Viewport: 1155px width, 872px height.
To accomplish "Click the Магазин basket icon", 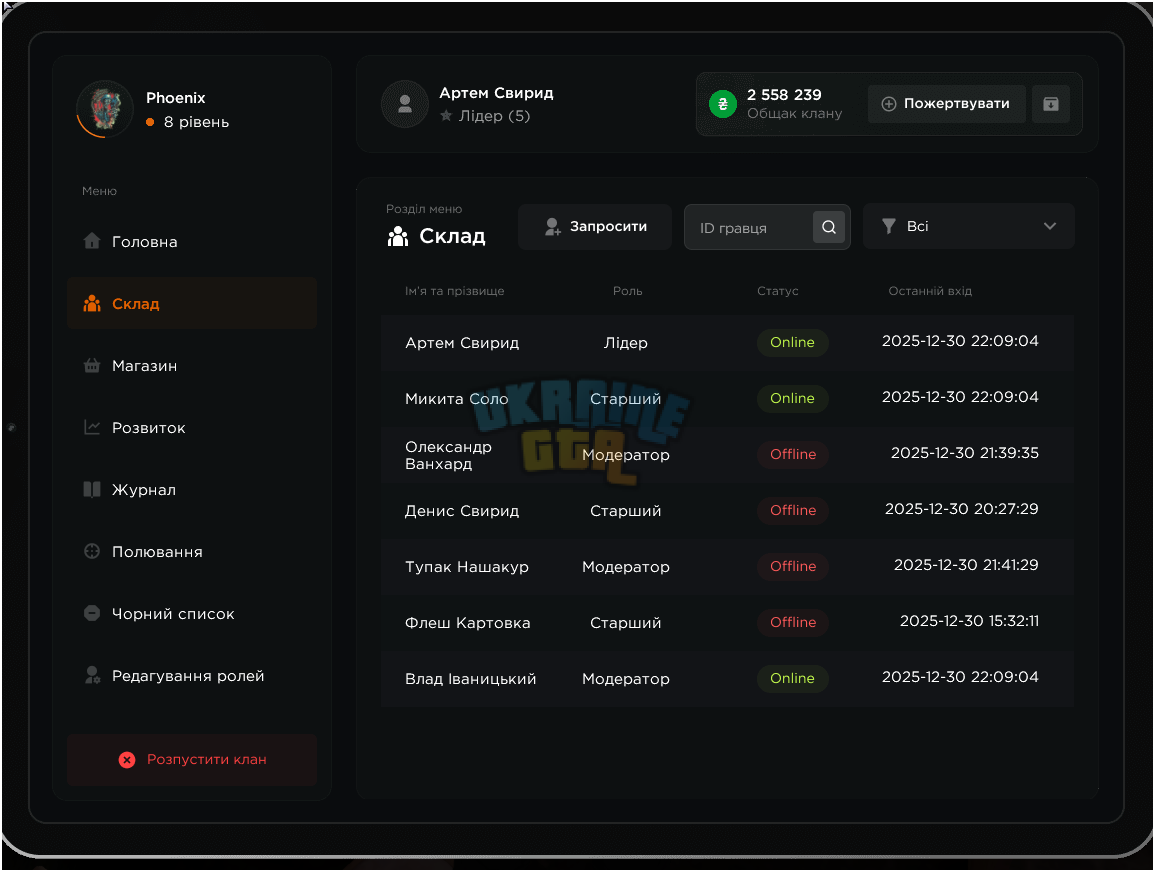I will click(92, 365).
